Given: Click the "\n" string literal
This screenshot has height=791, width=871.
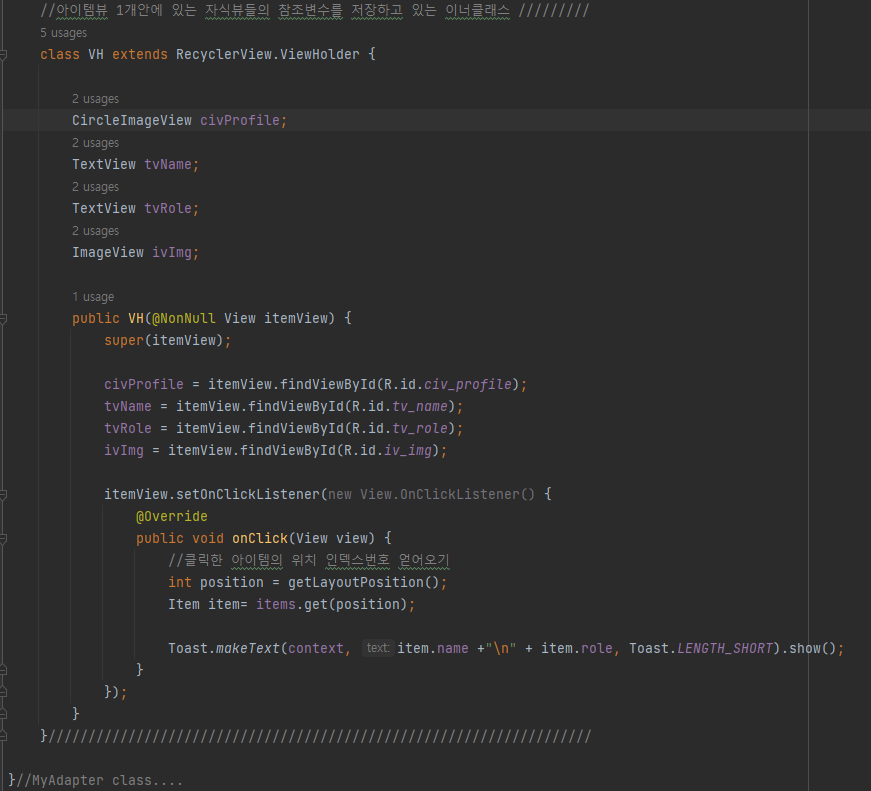Looking at the screenshot, I should (x=500, y=648).
